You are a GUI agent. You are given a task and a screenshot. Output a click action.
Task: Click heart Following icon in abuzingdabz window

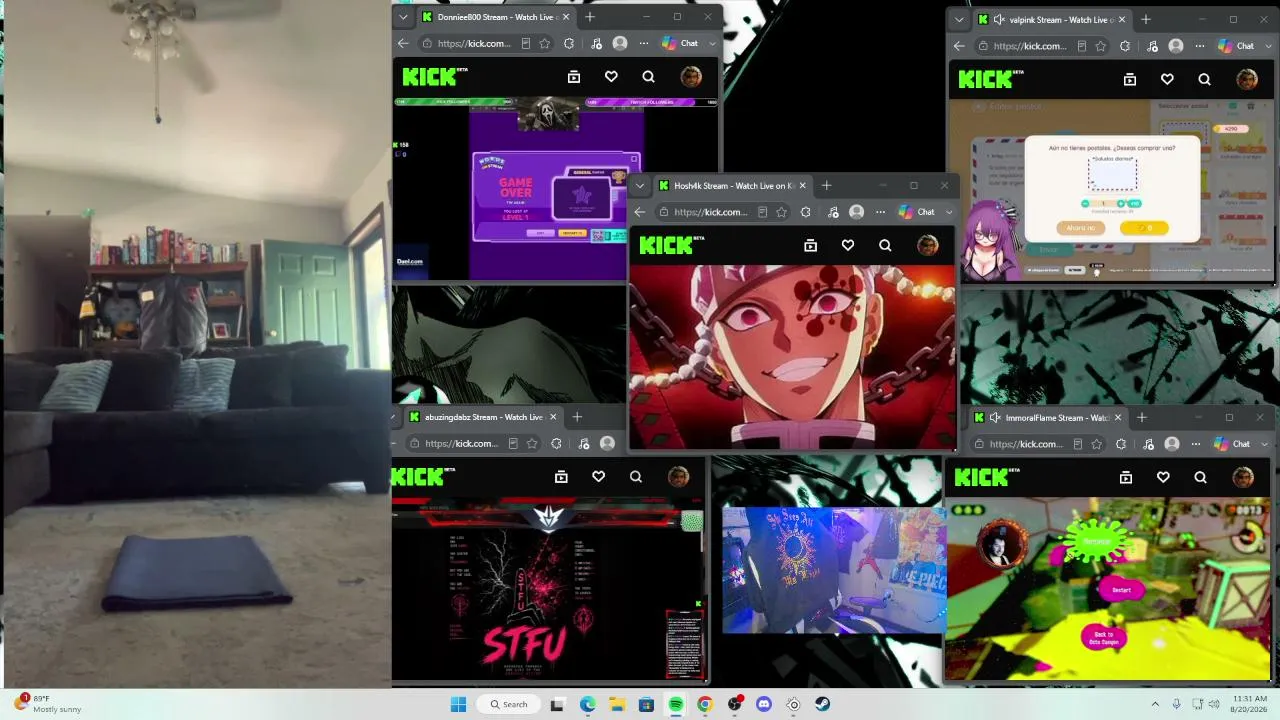[598, 477]
